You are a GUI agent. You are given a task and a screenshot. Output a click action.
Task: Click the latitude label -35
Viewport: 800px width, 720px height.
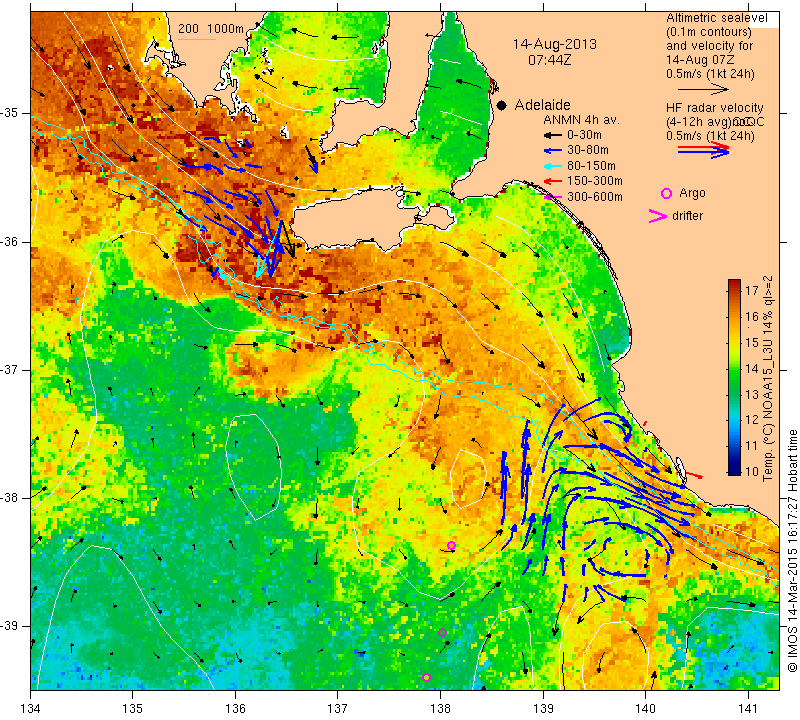14,113
